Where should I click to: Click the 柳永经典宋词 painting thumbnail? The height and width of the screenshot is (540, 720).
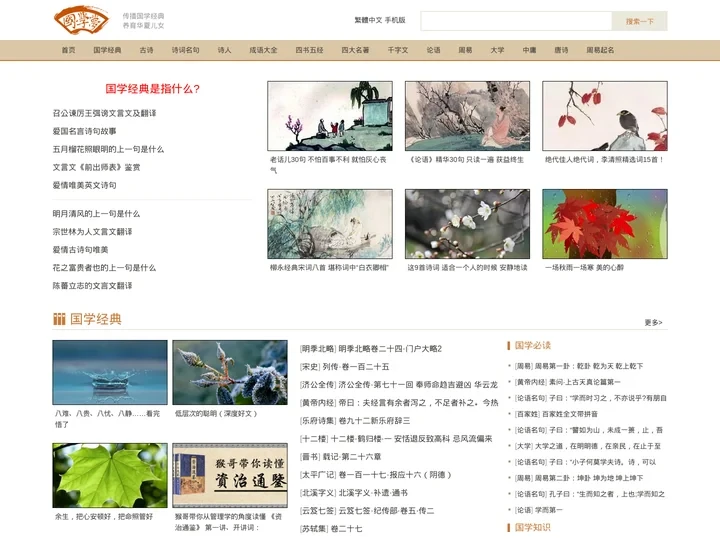(x=330, y=224)
